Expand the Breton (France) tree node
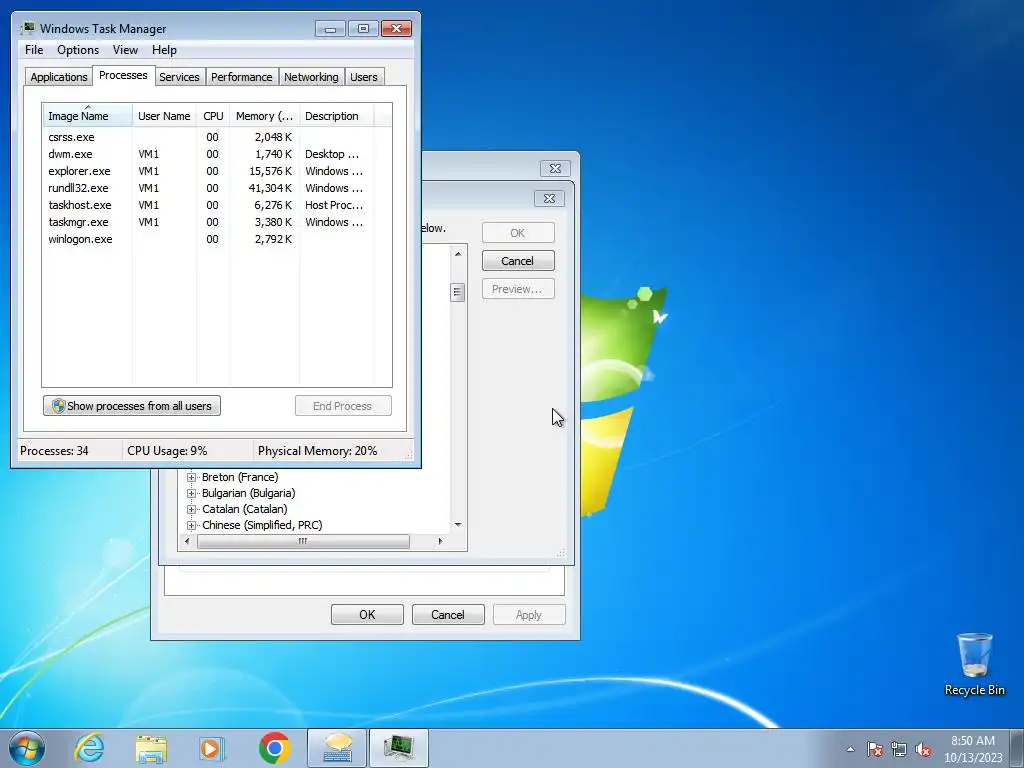 click(191, 477)
